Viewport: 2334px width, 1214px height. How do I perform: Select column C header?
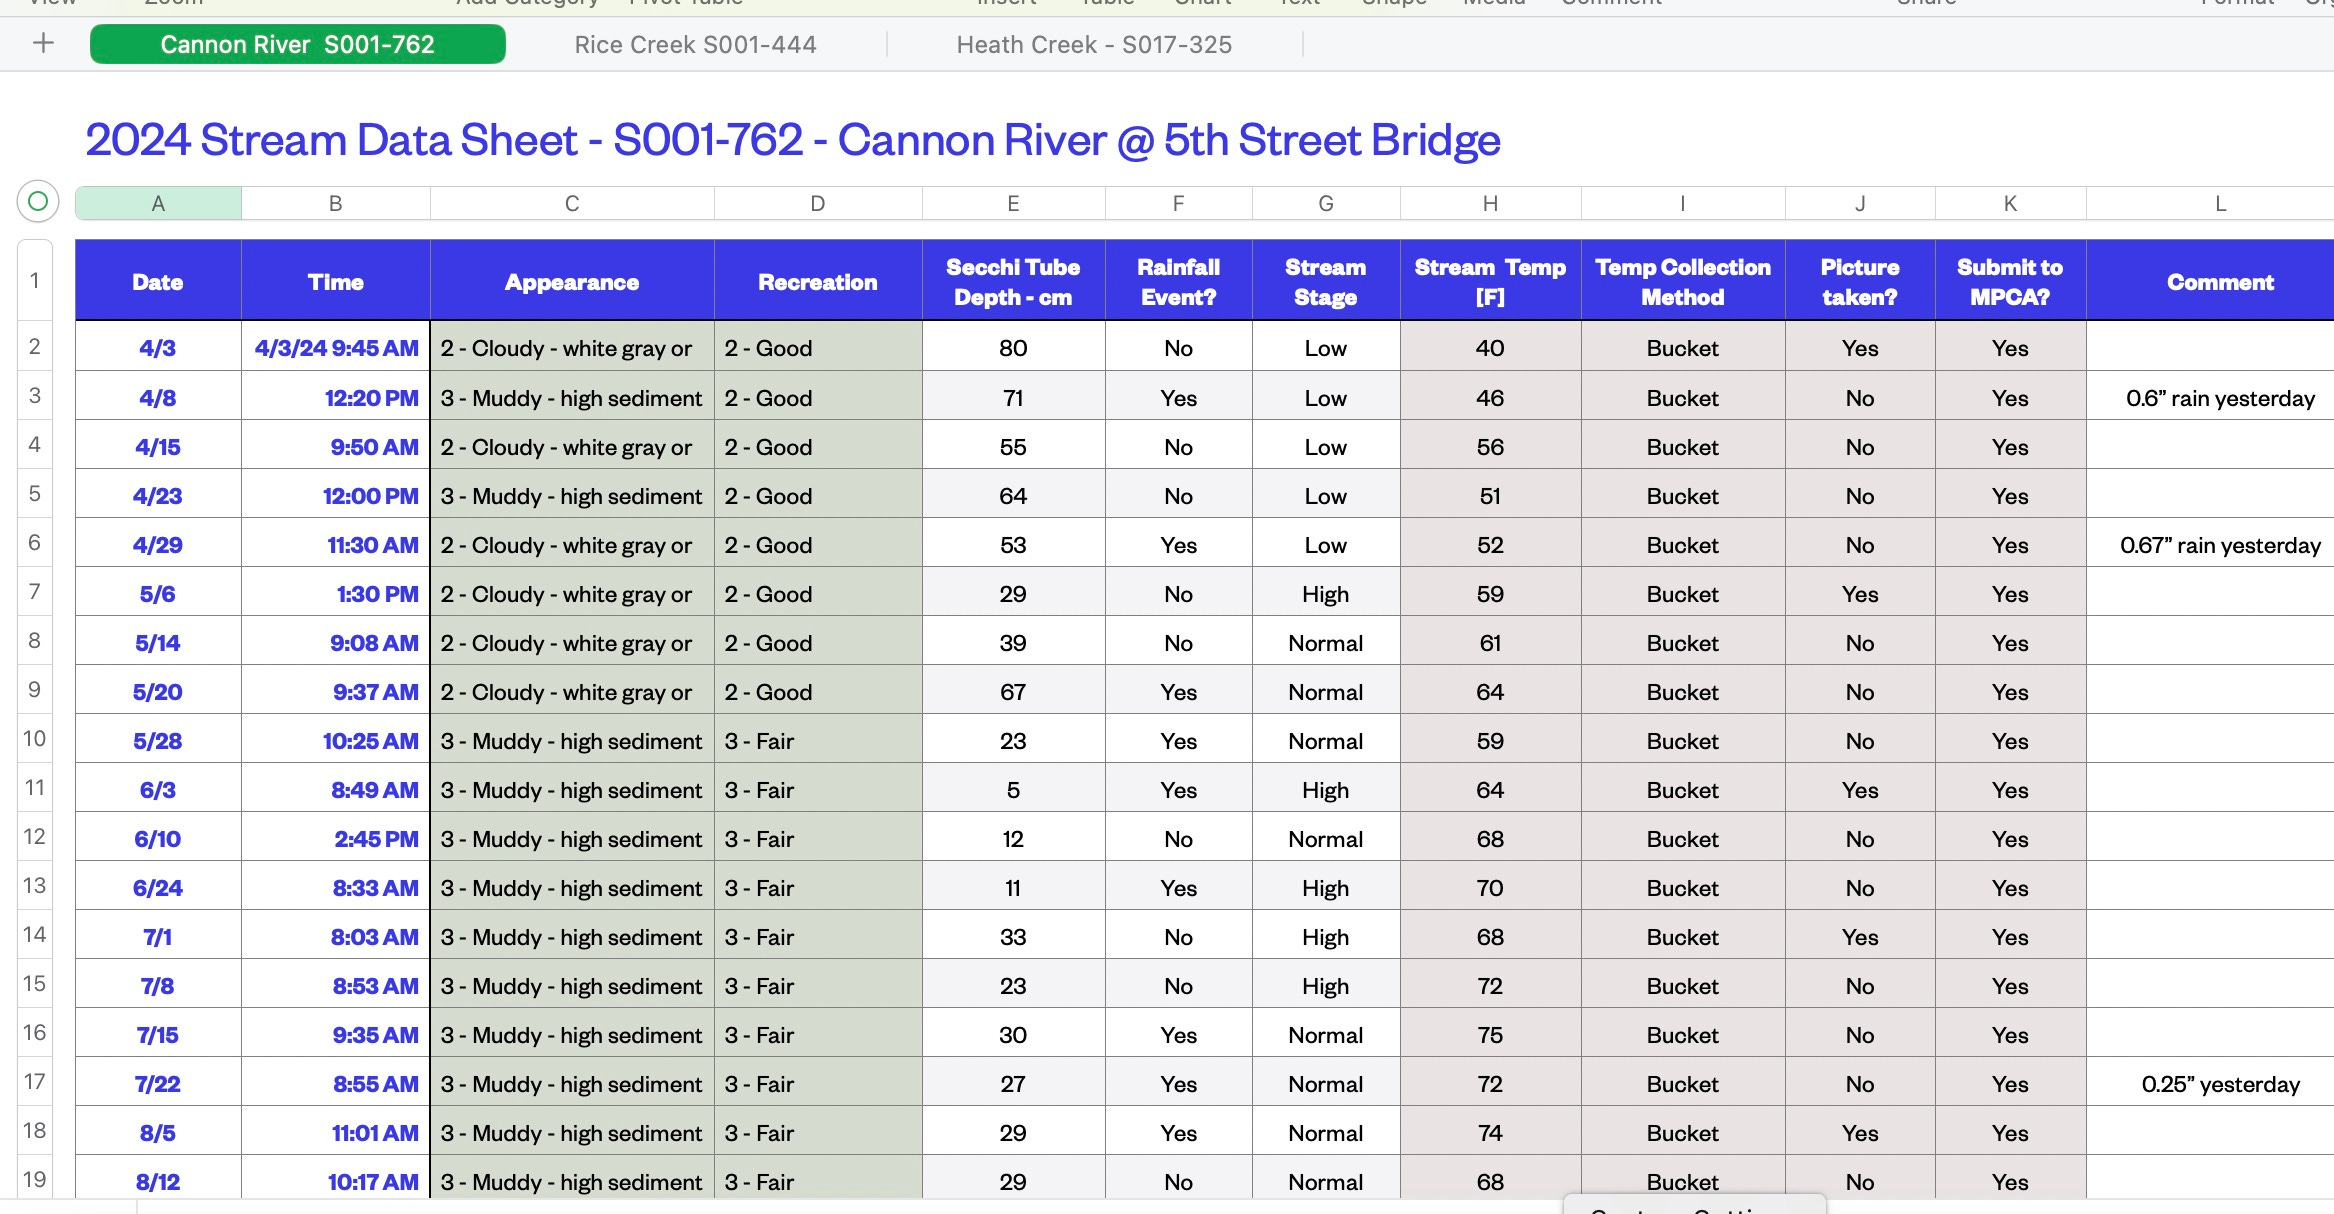pos(572,203)
